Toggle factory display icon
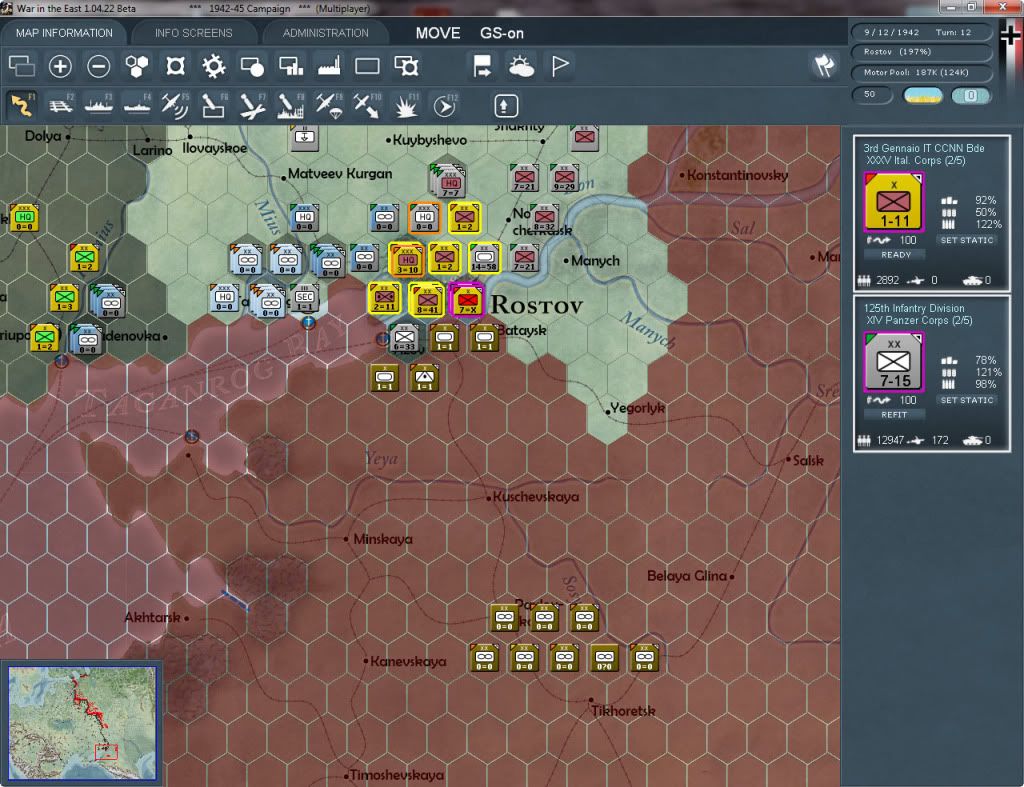This screenshot has width=1024, height=787. coord(328,66)
